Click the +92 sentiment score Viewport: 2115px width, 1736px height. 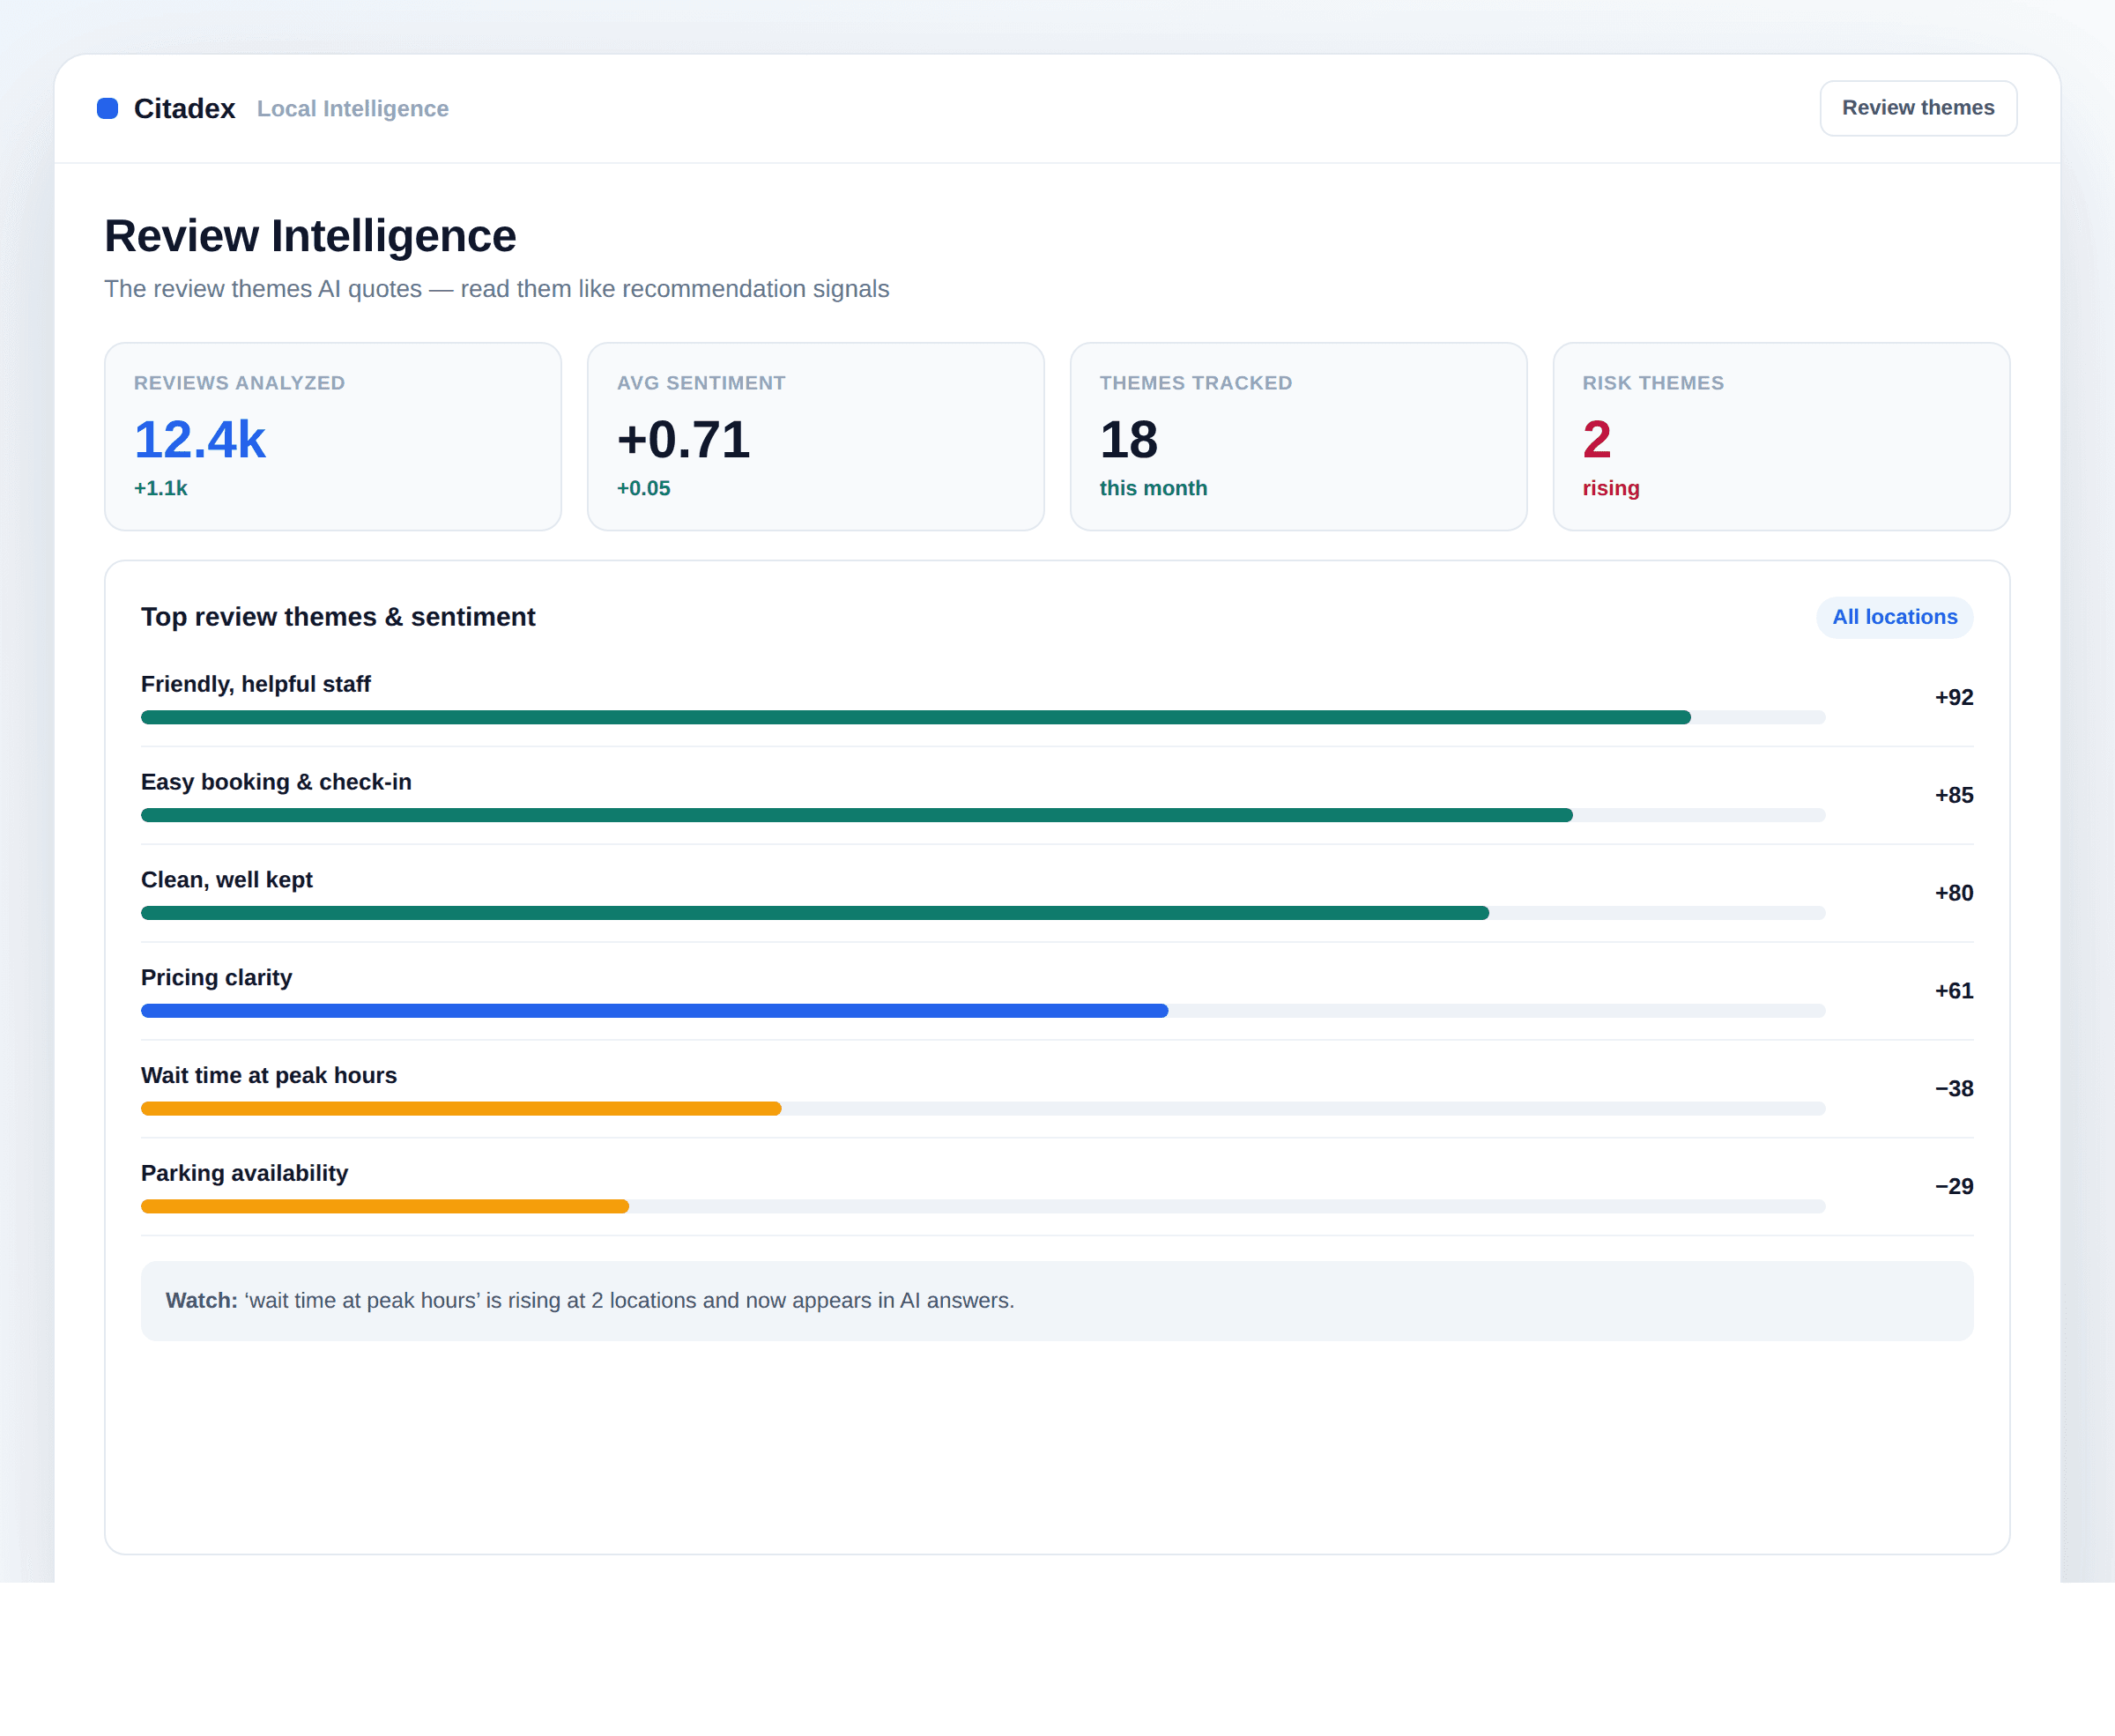tap(1953, 697)
